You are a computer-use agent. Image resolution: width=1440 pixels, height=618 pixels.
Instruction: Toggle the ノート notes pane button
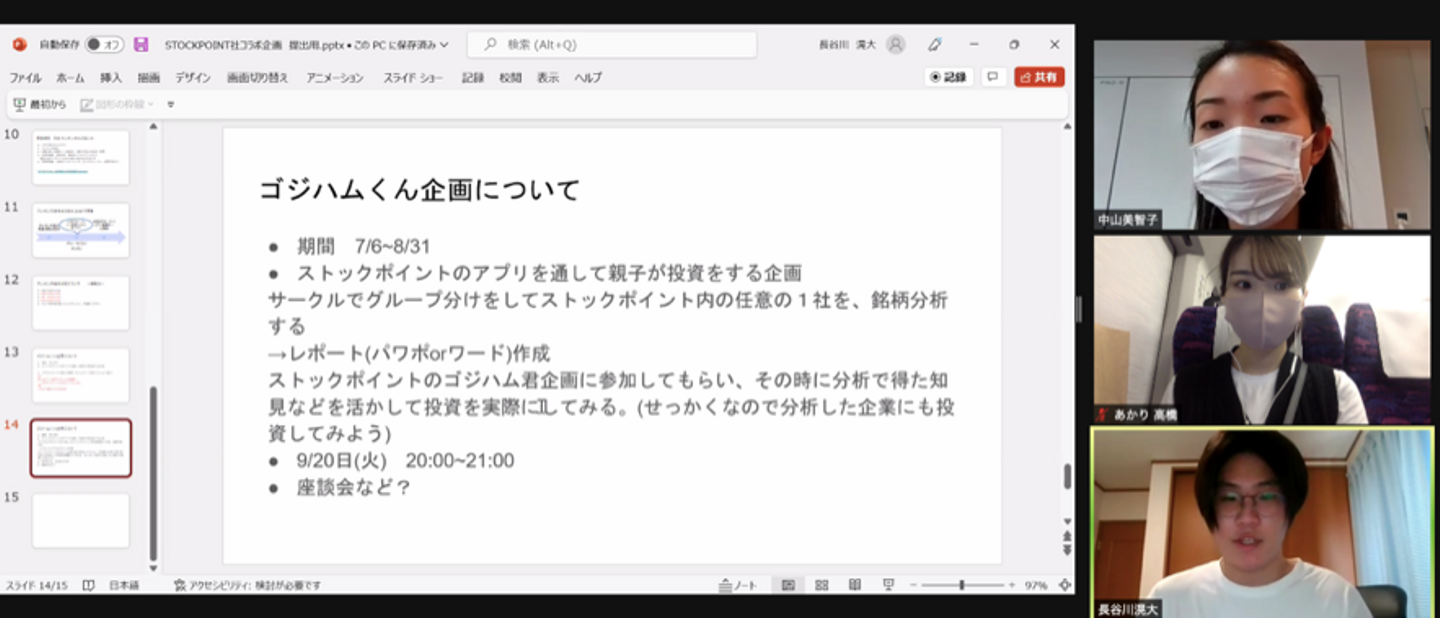[x=738, y=585]
